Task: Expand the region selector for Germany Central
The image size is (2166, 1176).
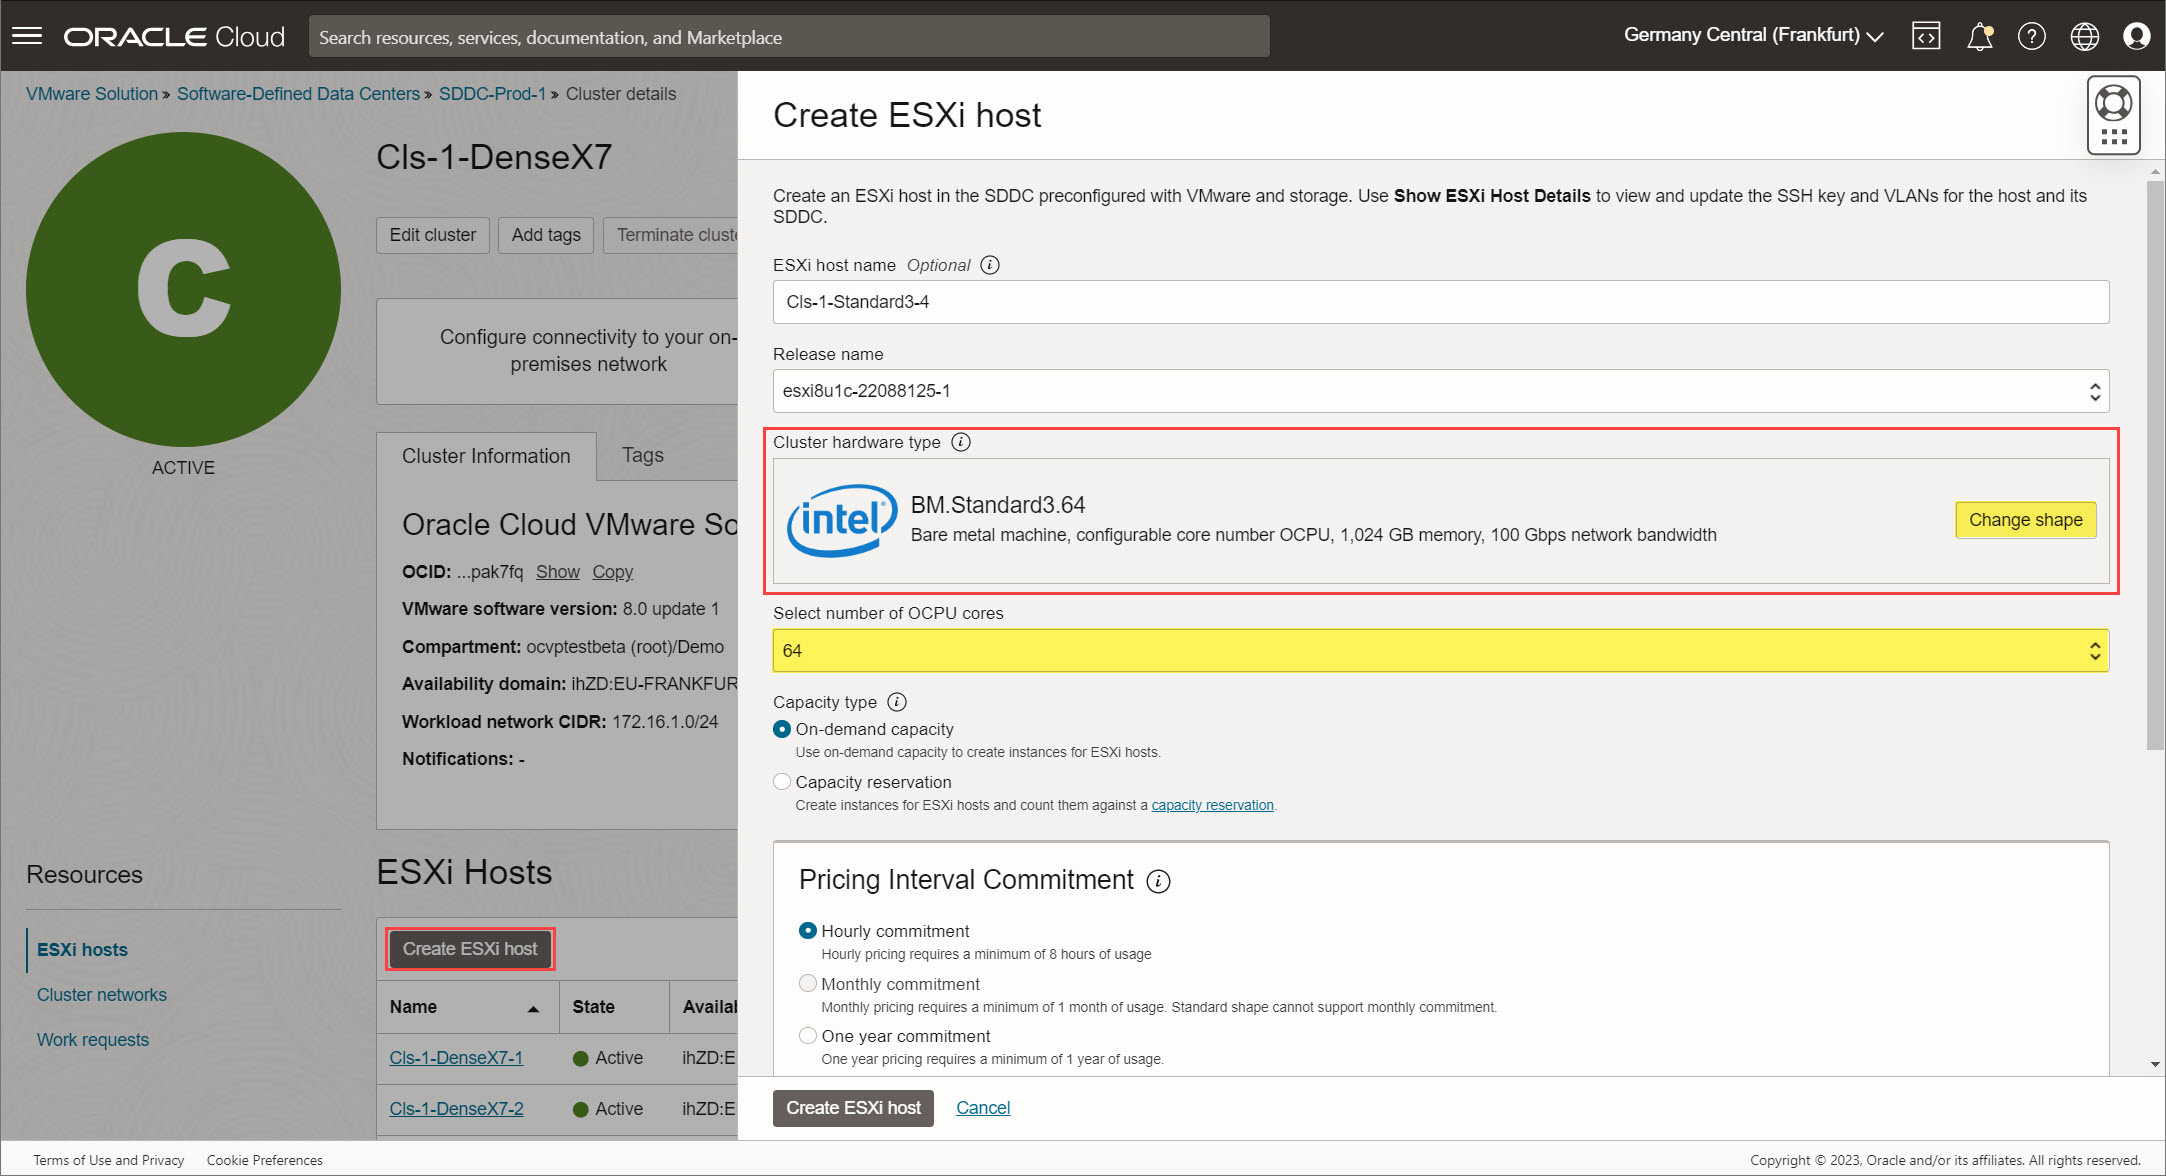Action: click(x=1876, y=36)
